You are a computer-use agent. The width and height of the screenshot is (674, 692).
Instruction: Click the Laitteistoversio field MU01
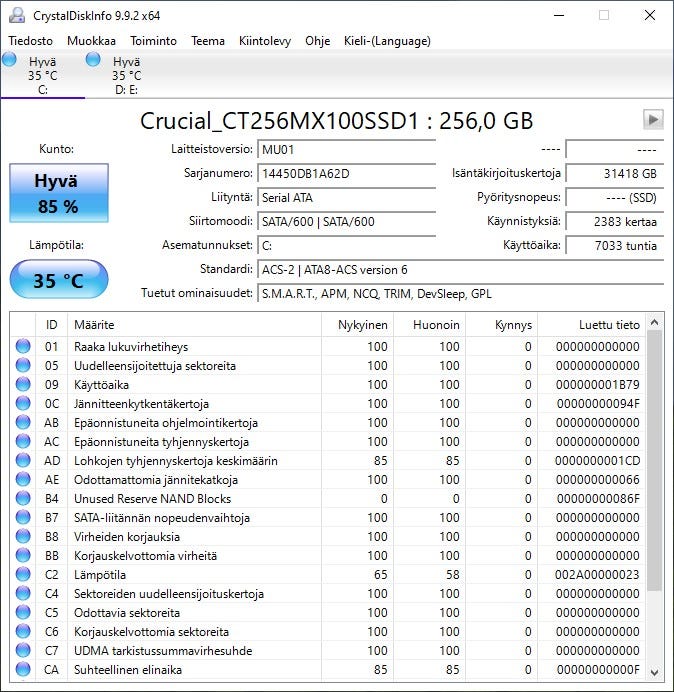pos(346,150)
